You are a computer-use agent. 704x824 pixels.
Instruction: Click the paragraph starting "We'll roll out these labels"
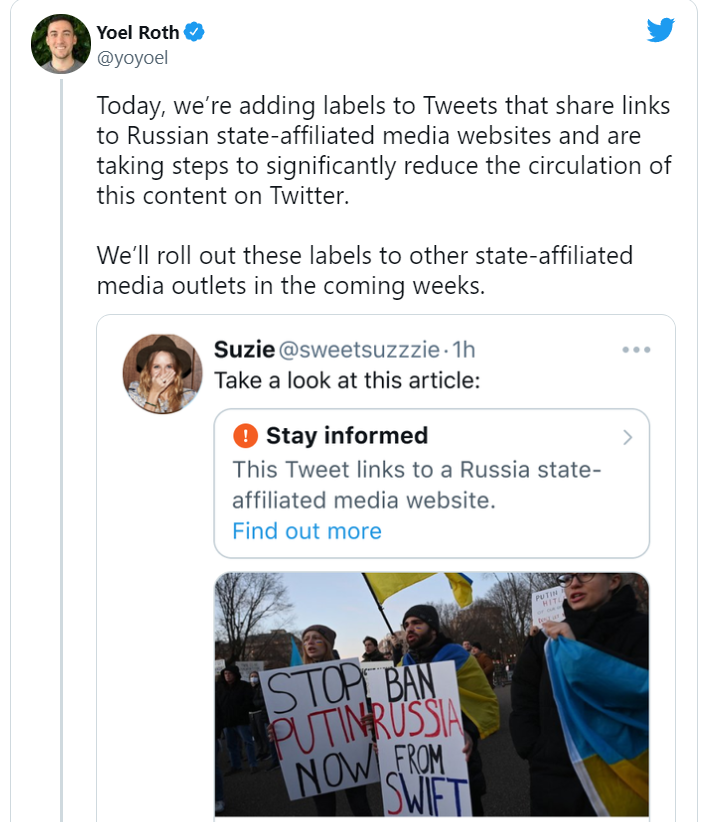(x=364, y=270)
